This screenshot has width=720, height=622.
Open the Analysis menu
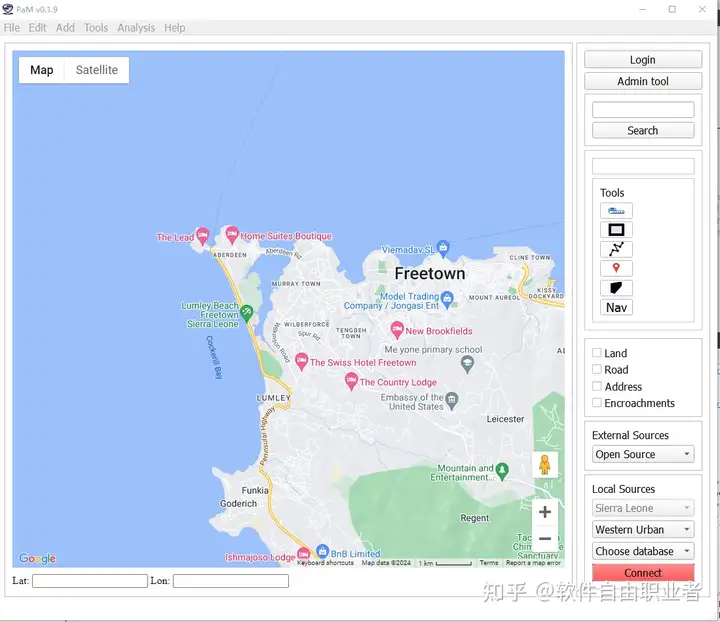point(136,28)
